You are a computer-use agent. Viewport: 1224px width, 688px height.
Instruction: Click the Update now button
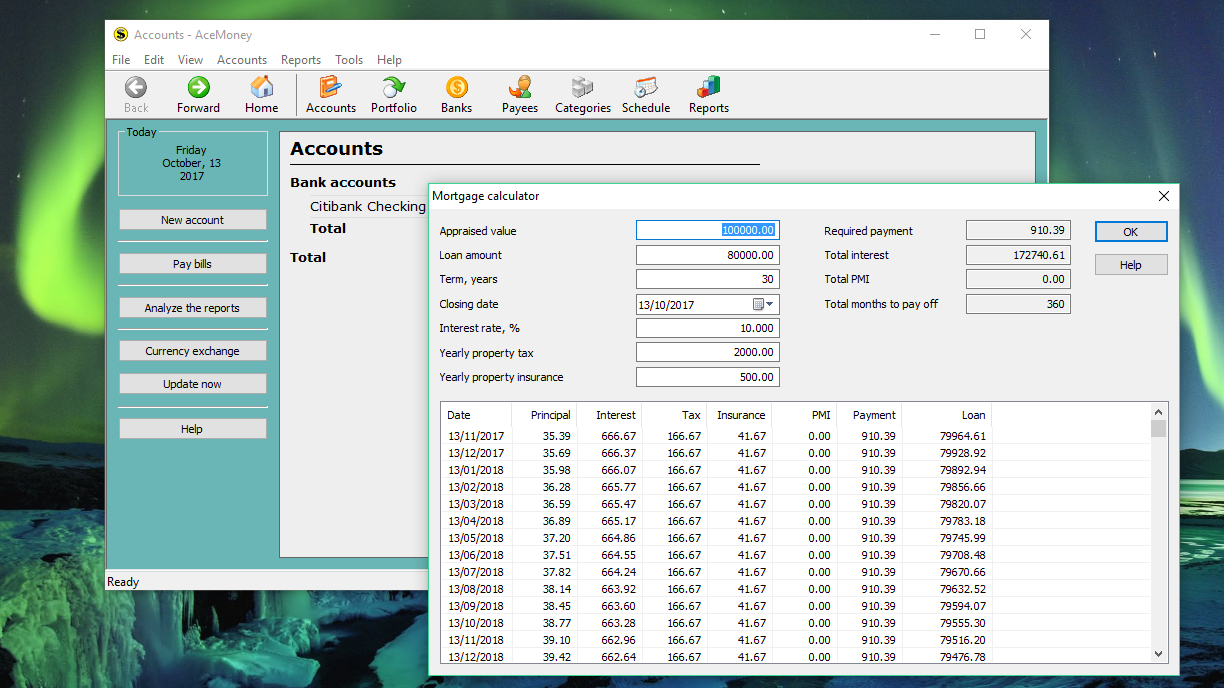coord(192,383)
